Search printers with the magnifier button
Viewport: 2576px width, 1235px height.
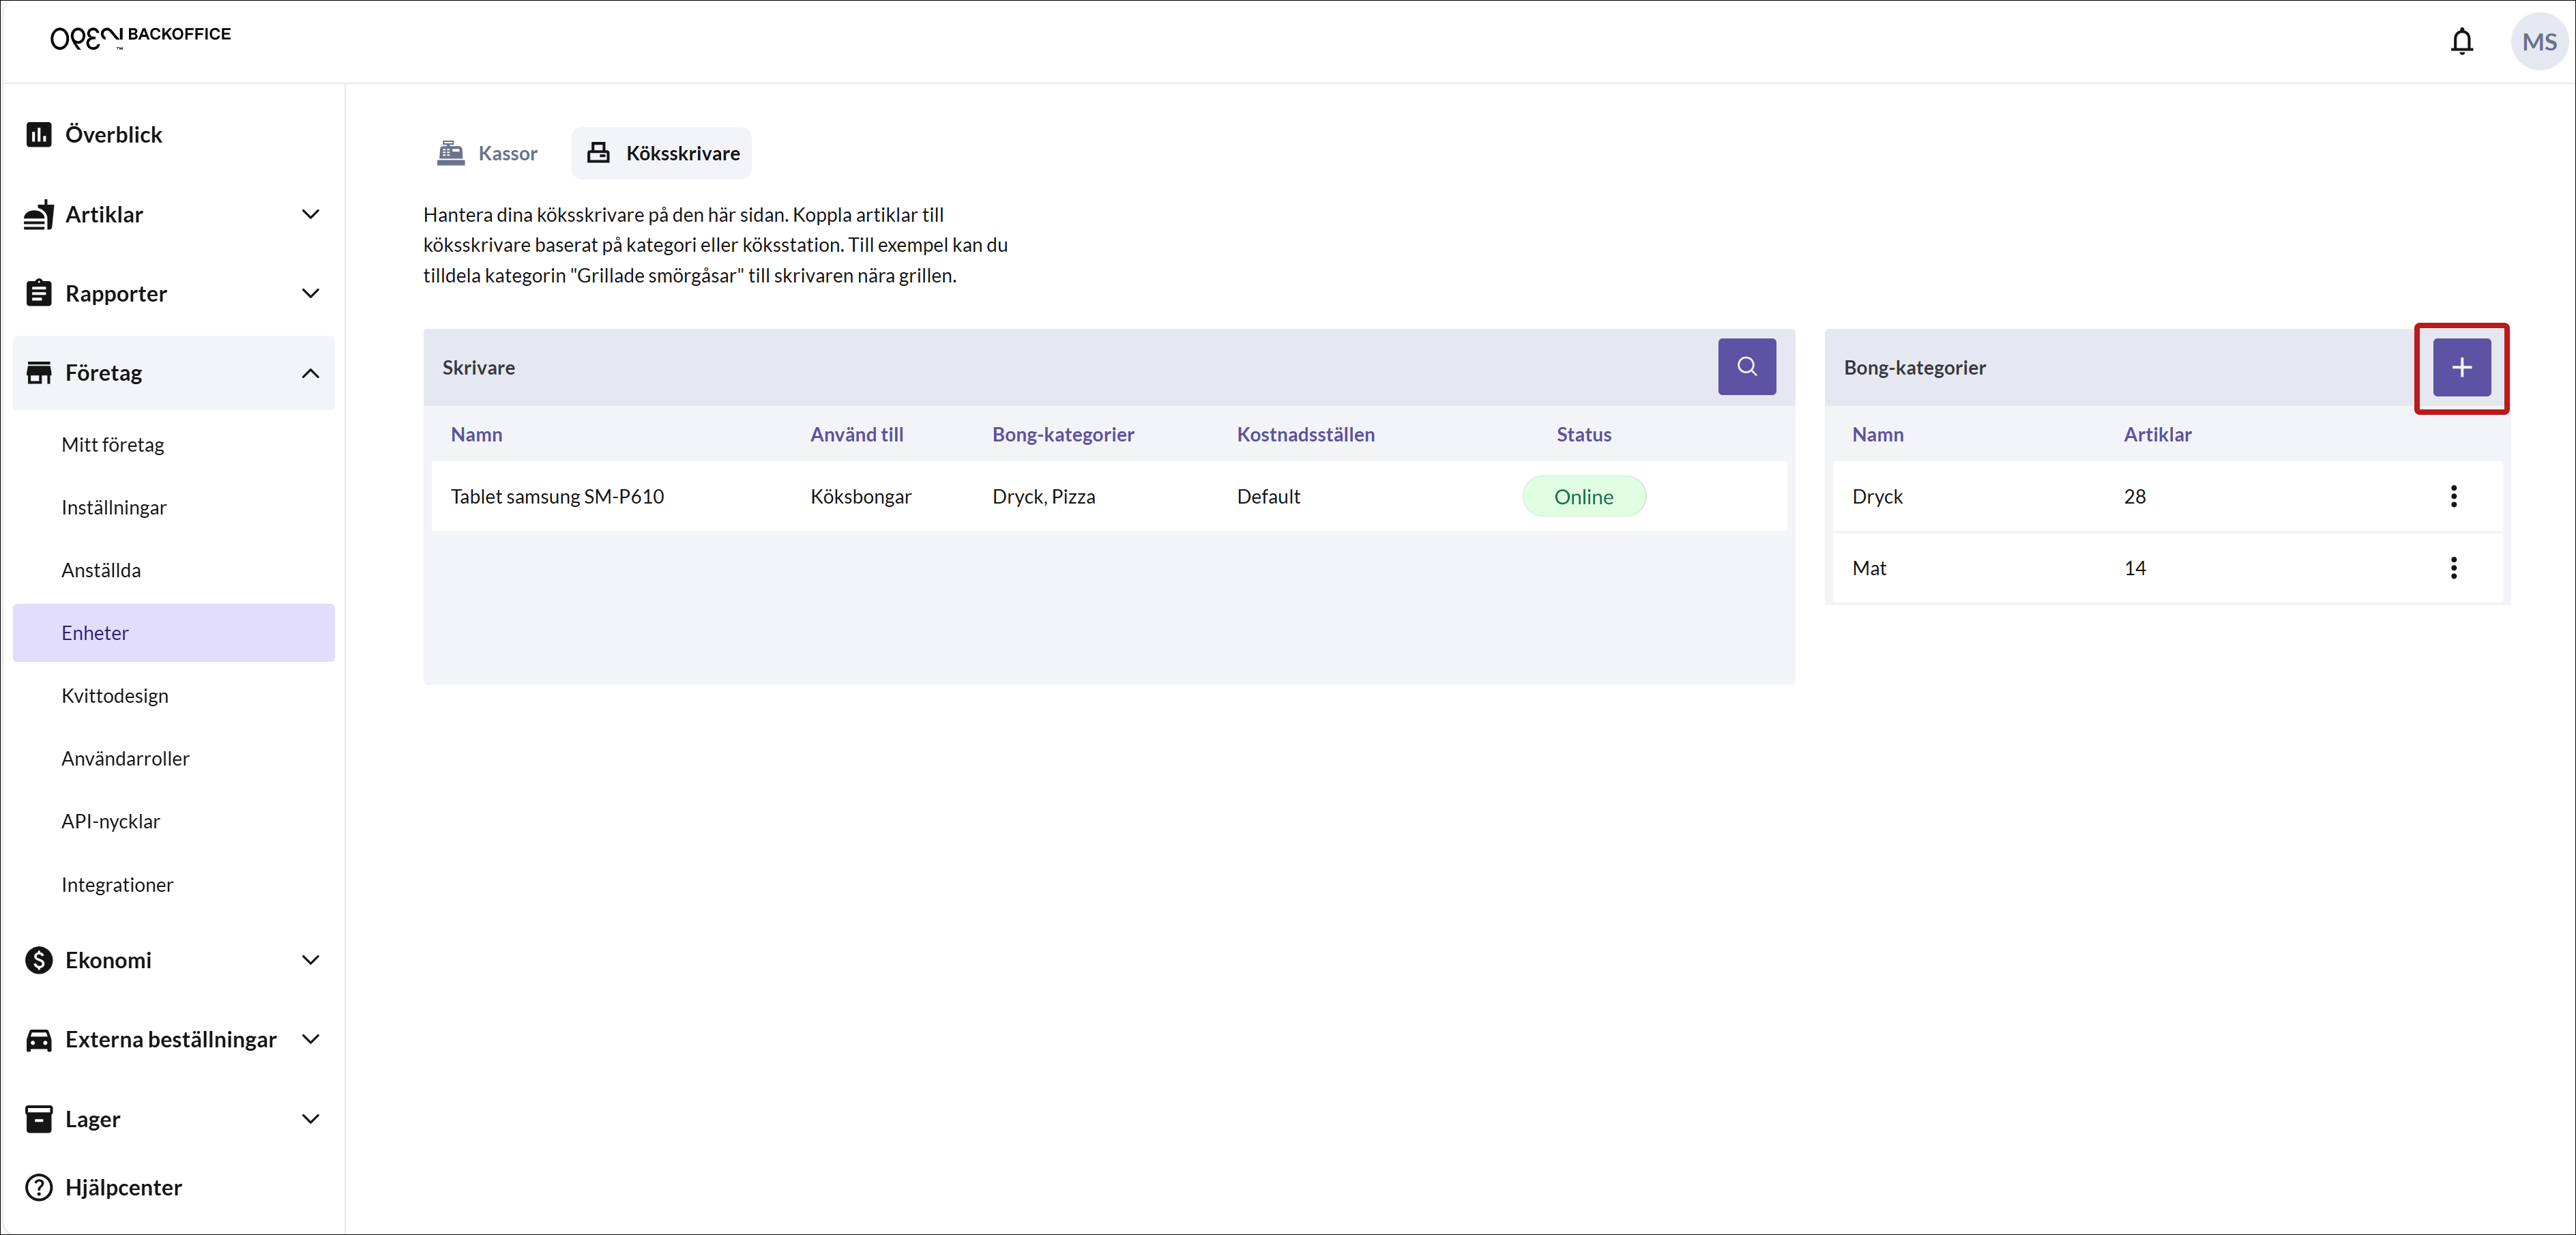[x=1746, y=367]
